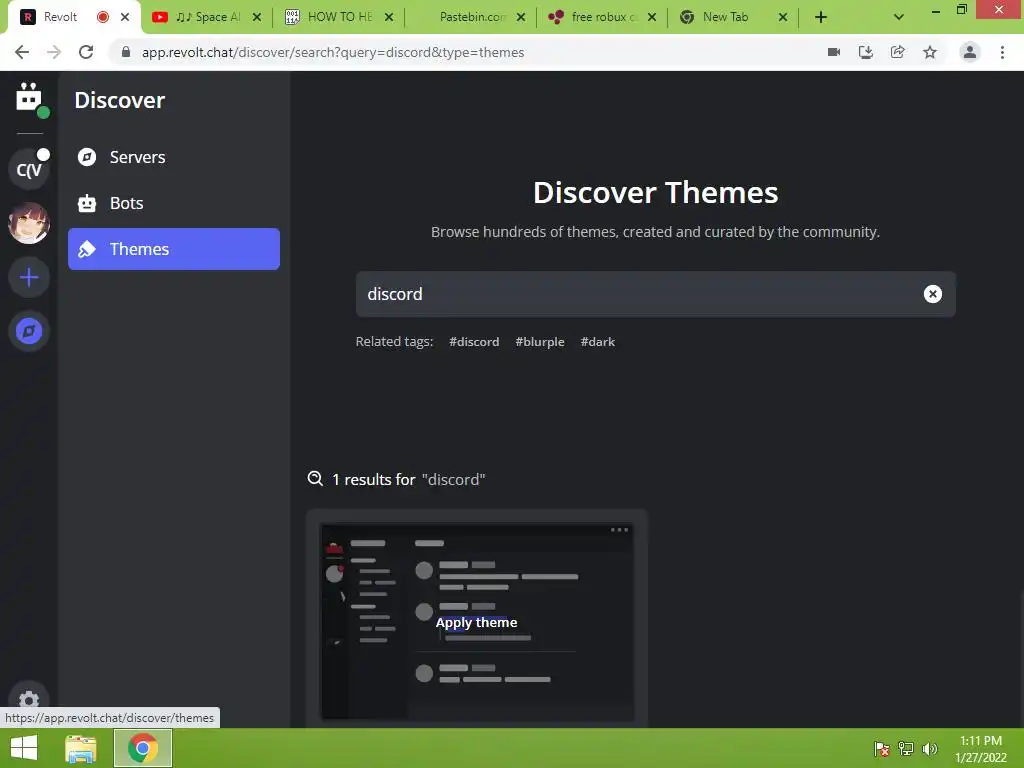Open File Explorer from taskbar
The image size is (1024, 768).
80,748
